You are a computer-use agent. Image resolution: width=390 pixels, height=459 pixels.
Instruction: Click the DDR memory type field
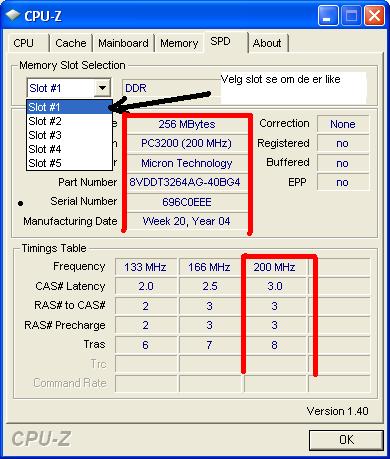click(171, 88)
